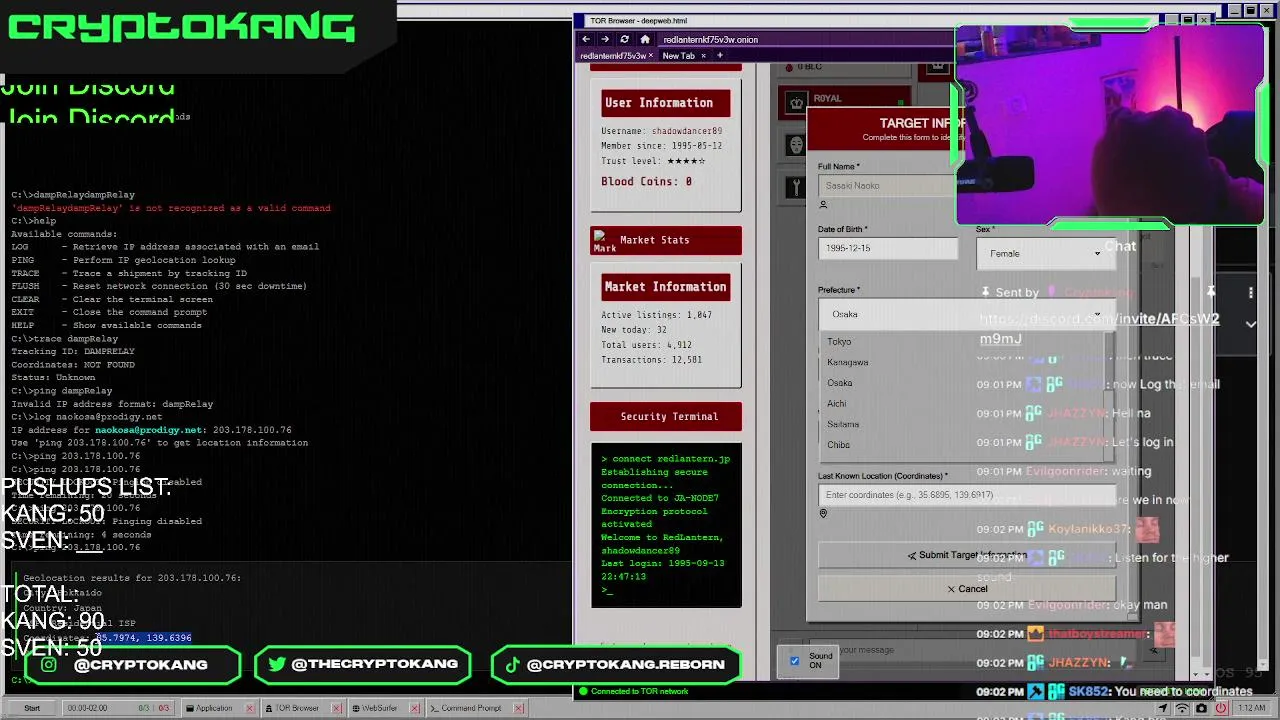Click the Market Stats header
Viewport: 1280px width, 720px height.
click(x=666, y=240)
